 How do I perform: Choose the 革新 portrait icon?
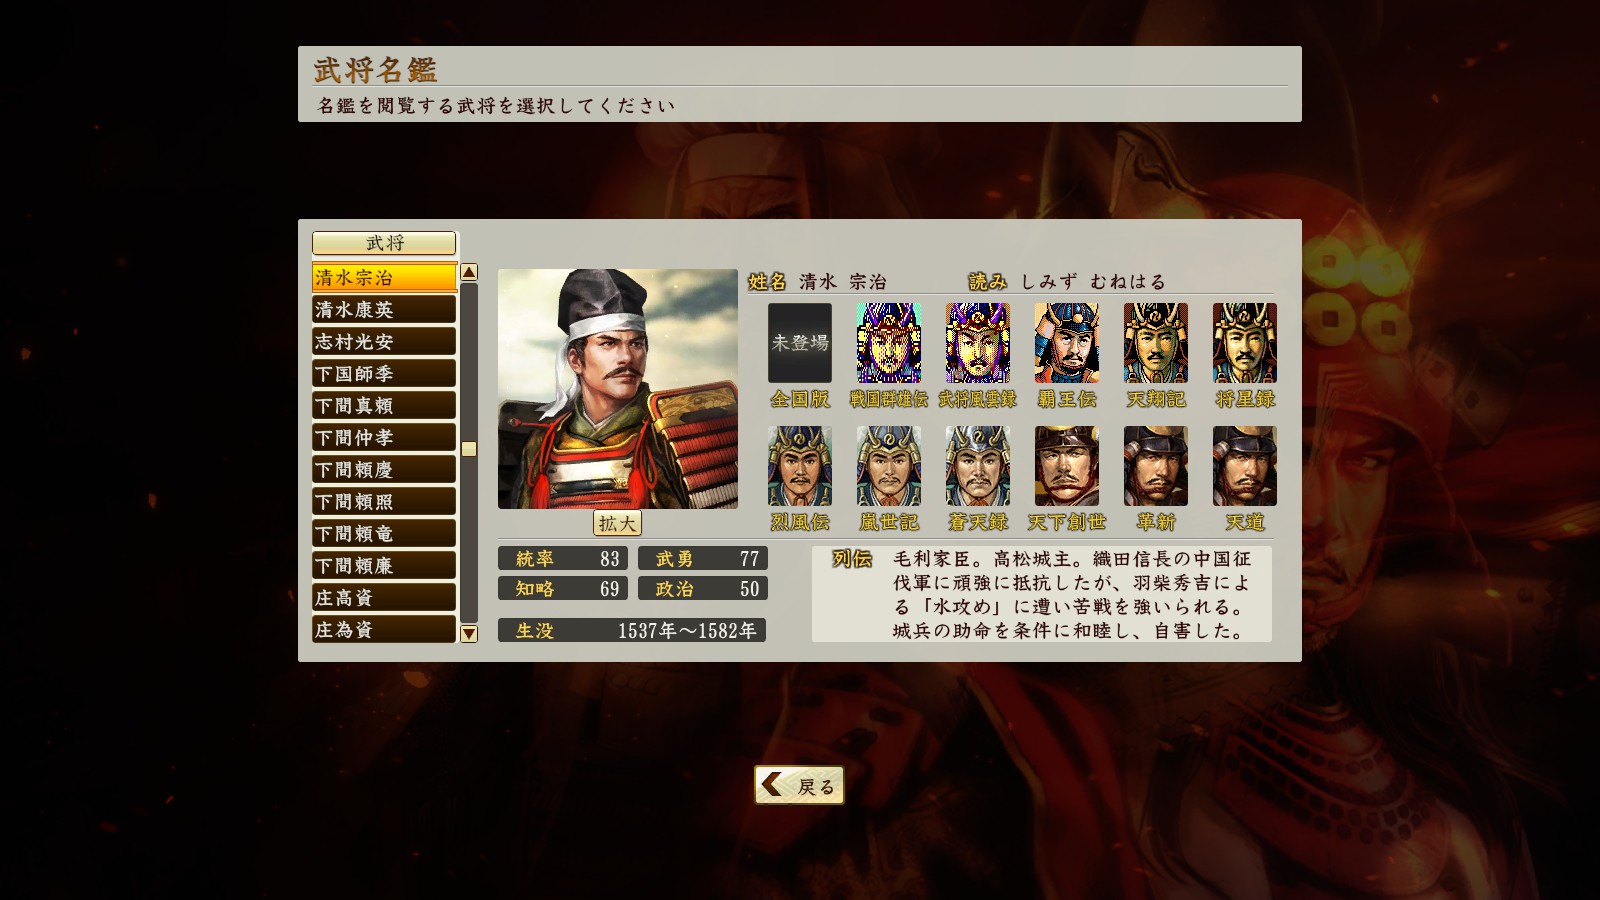coord(1156,466)
